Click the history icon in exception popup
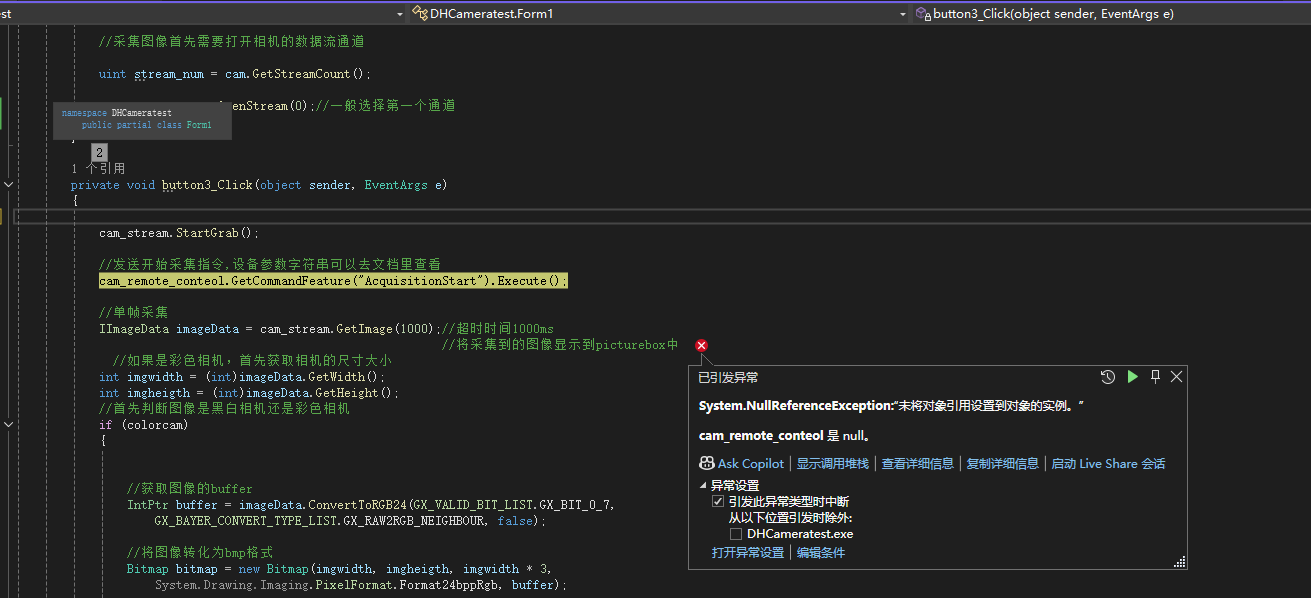 tap(1107, 377)
